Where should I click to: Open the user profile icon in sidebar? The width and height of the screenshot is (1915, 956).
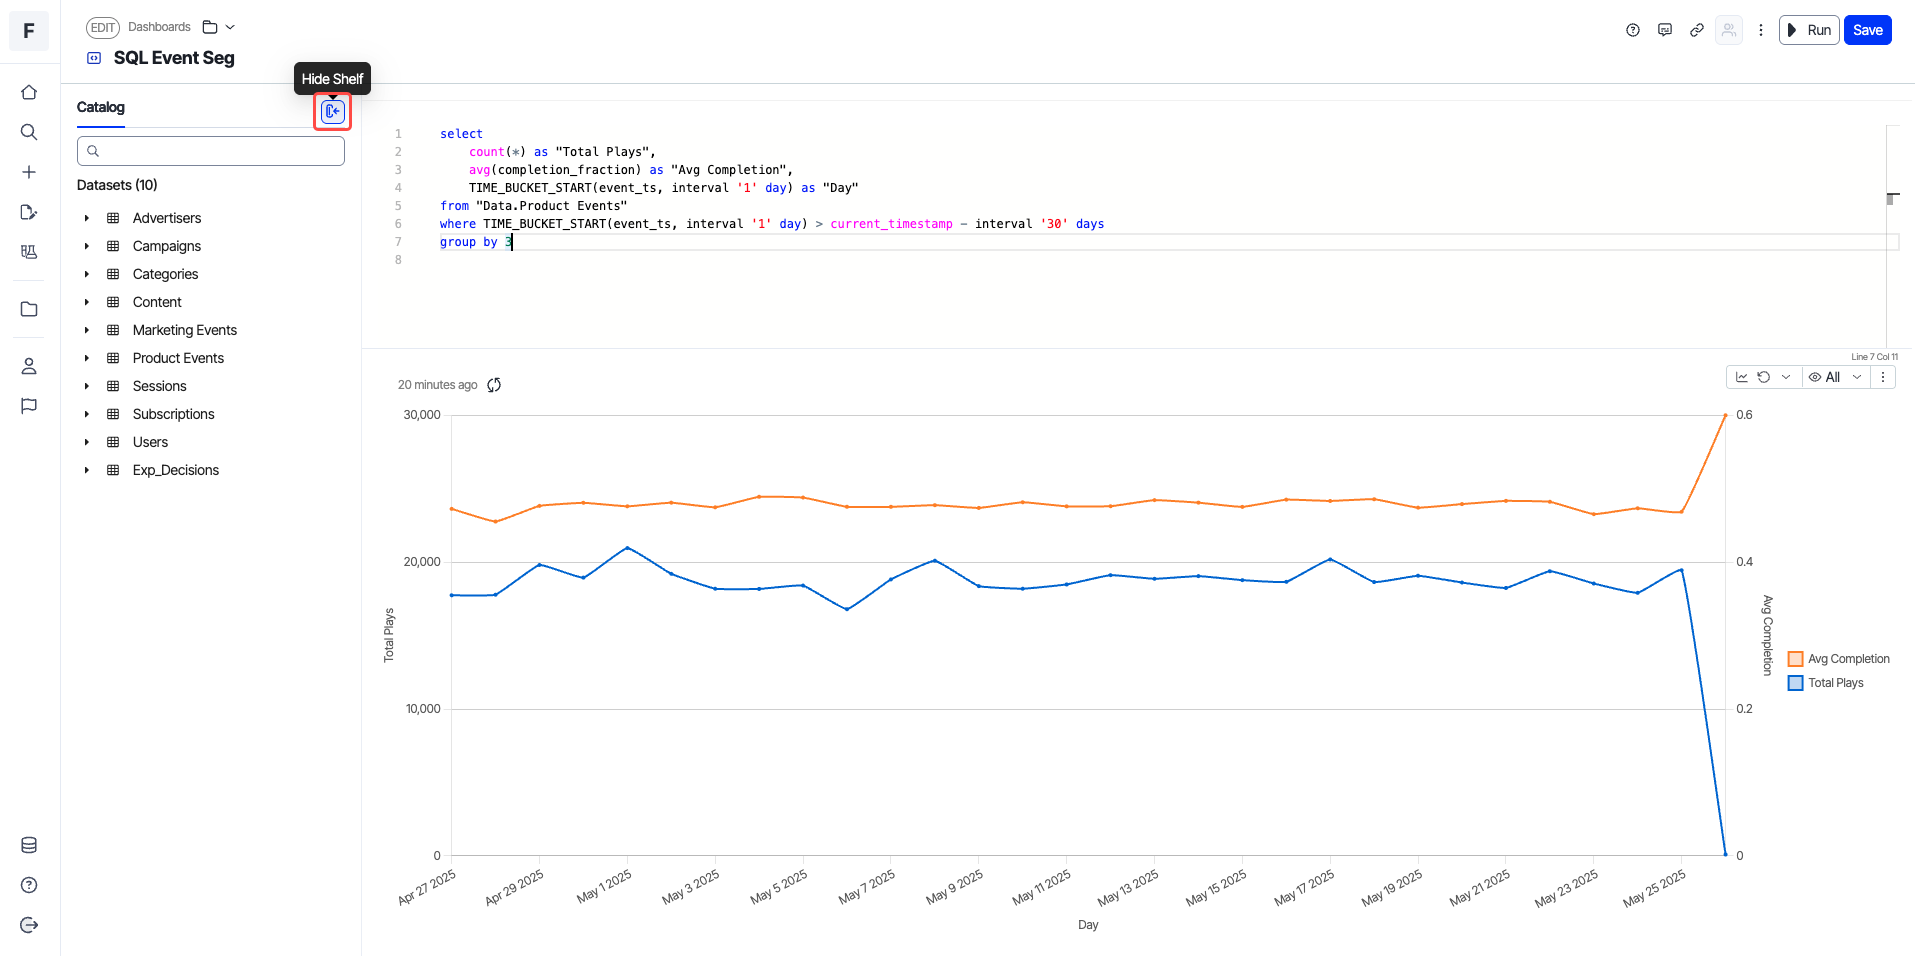pyautogui.click(x=29, y=366)
